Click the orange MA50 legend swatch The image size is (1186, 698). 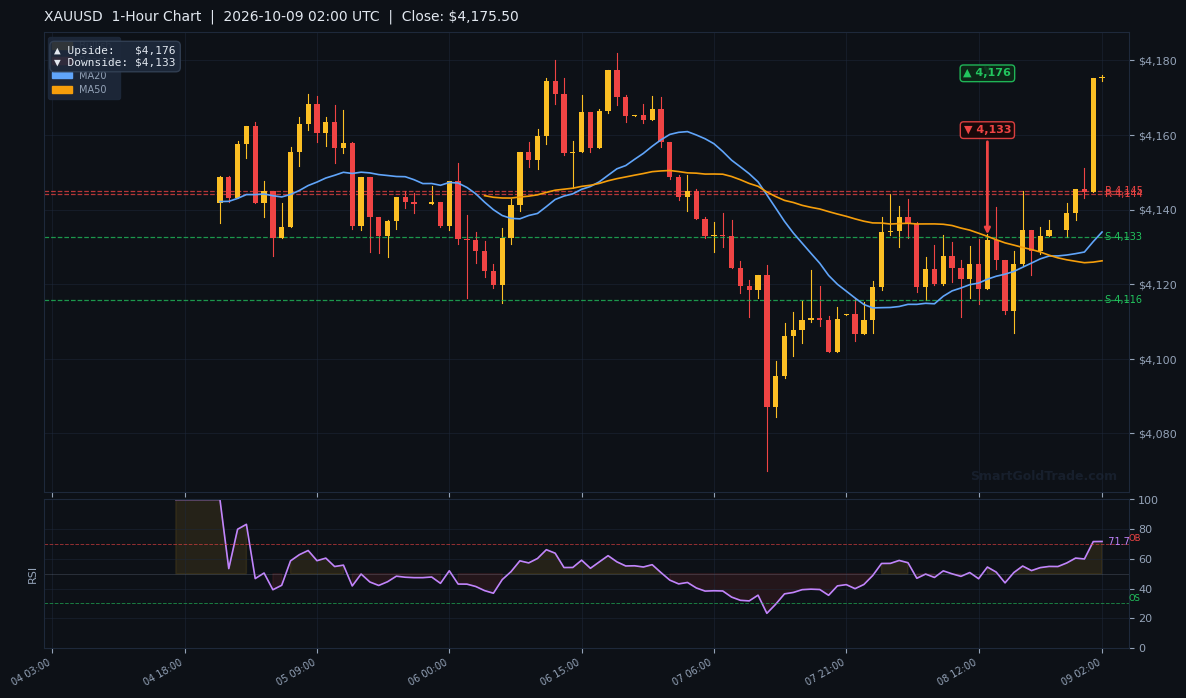click(x=62, y=89)
